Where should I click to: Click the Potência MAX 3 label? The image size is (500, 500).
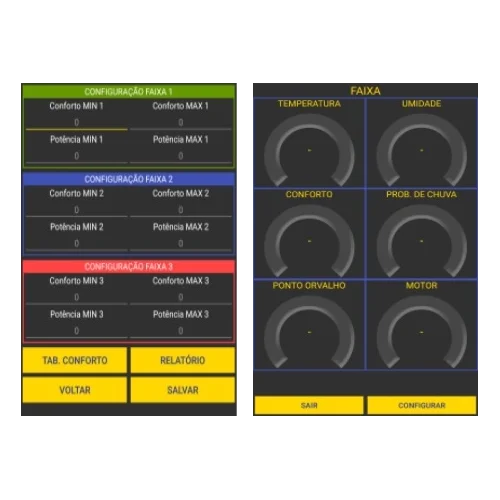pos(181,314)
